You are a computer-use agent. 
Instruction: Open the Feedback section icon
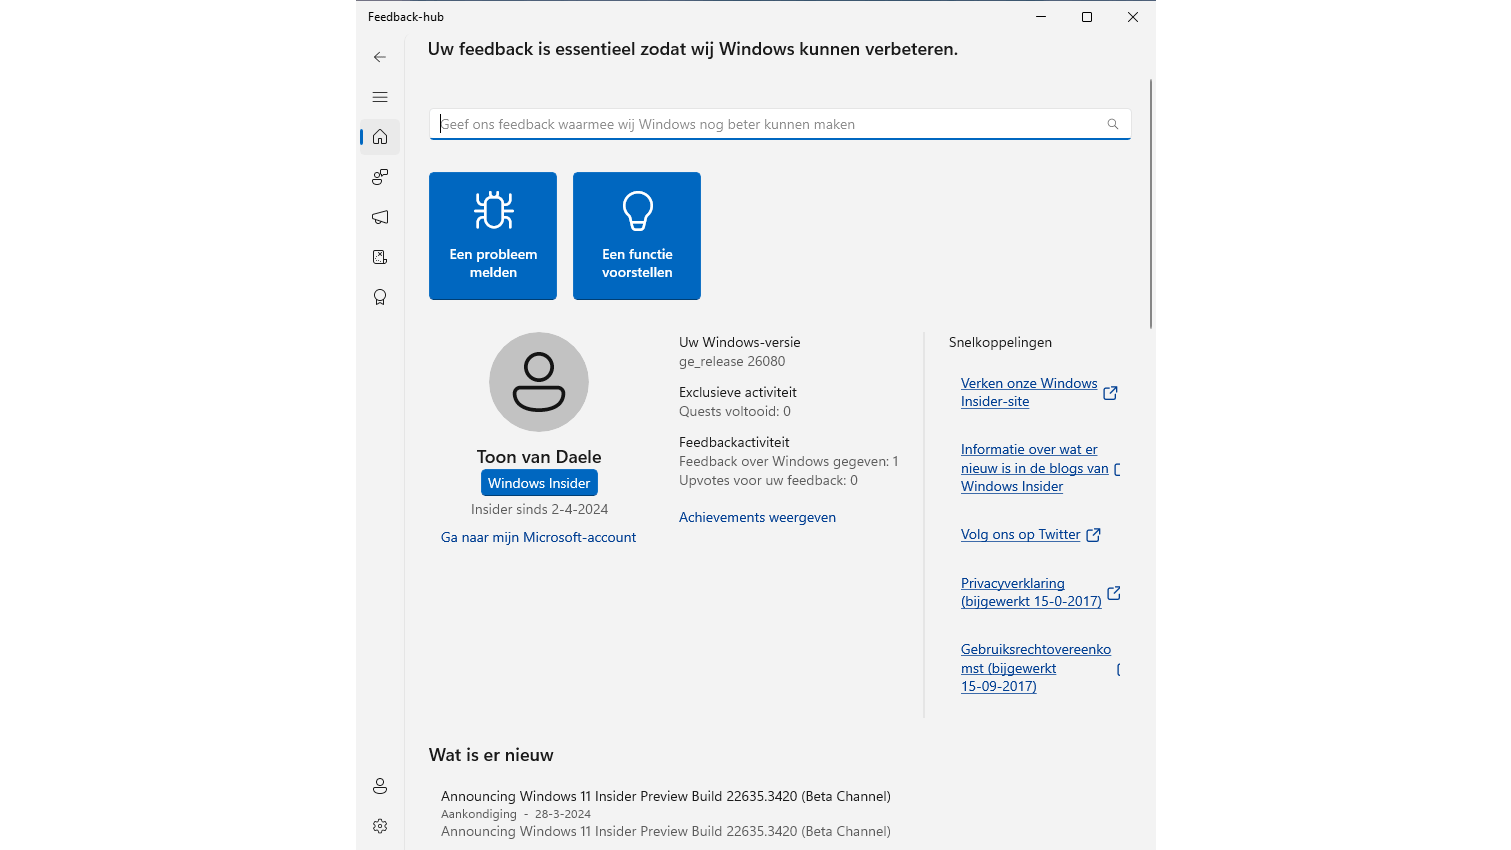pyautogui.click(x=380, y=177)
